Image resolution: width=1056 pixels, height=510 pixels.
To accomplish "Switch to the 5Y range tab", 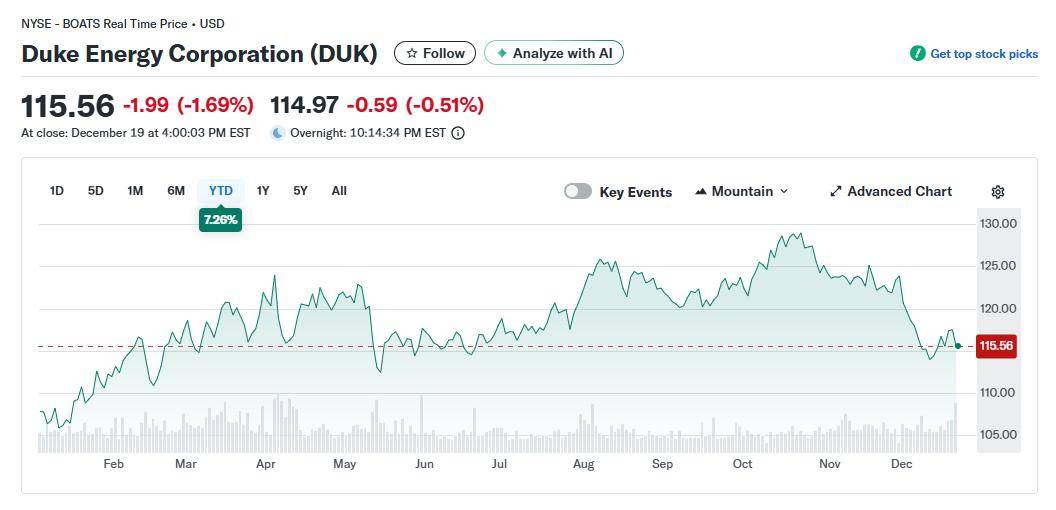I will [300, 191].
